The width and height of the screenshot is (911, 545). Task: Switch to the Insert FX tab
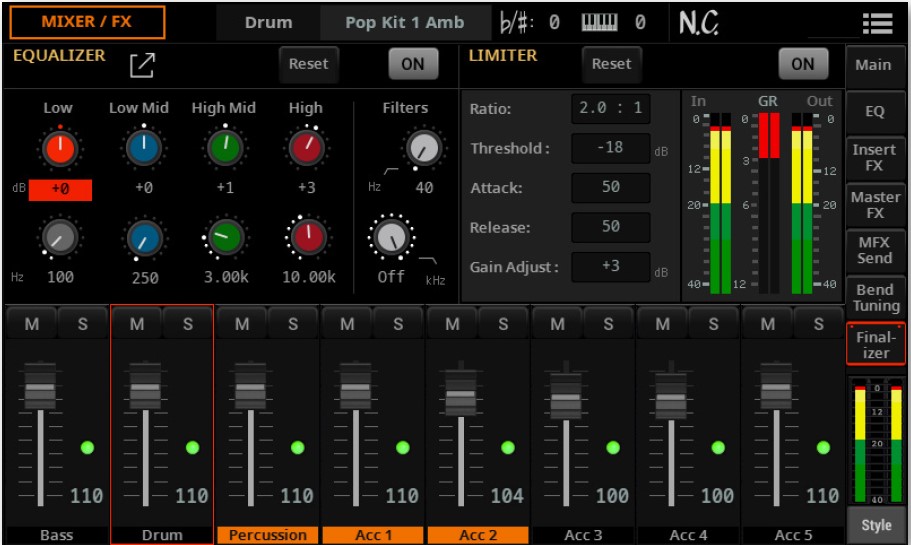(x=874, y=158)
